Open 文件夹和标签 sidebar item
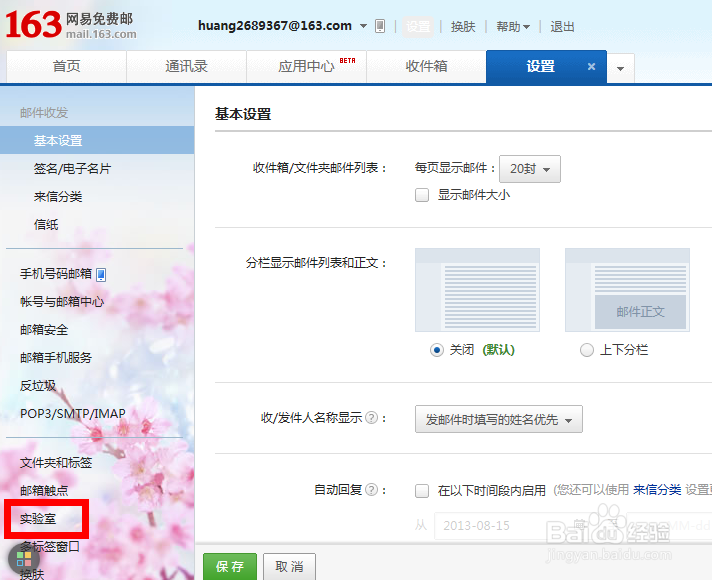The width and height of the screenshot is (712, 580). (x=56, y=463)
